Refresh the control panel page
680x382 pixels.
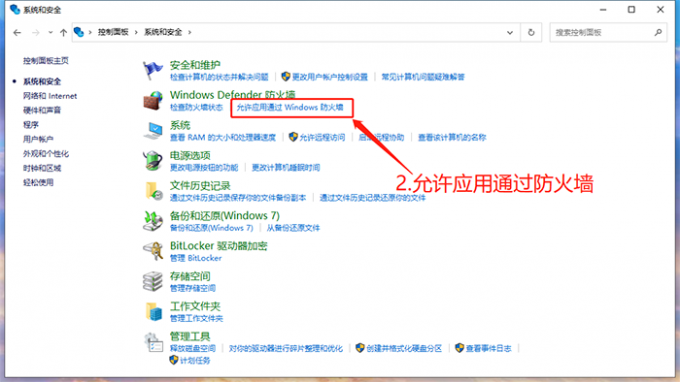click(531, 33)
